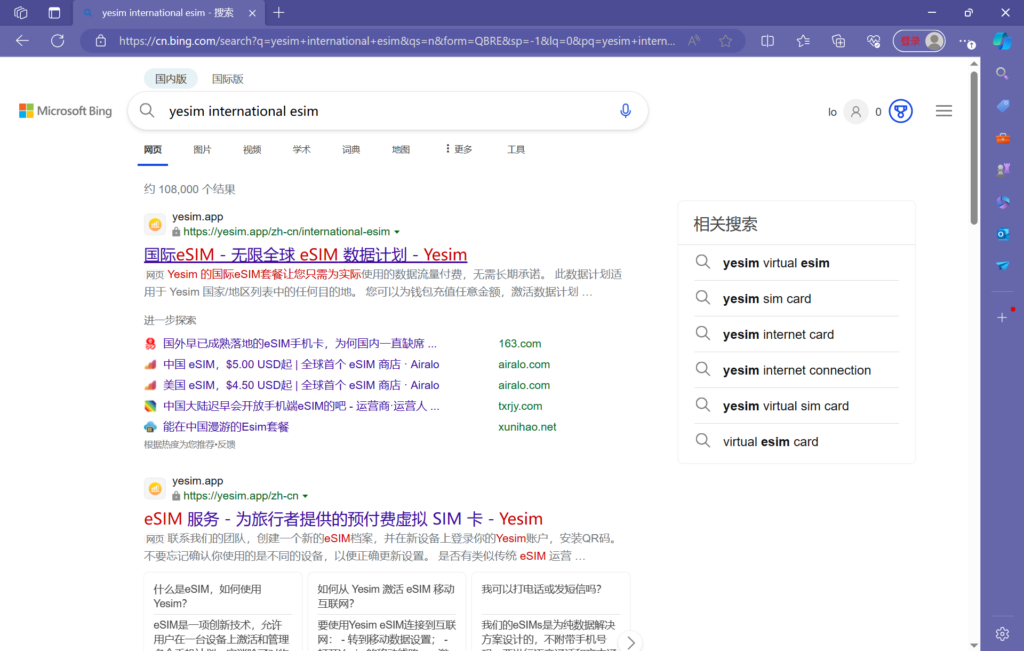Click the vertical page scrollbar
Image resolution: width=1024 pixels, height=651 pixels.
click(x=974, y=148)
